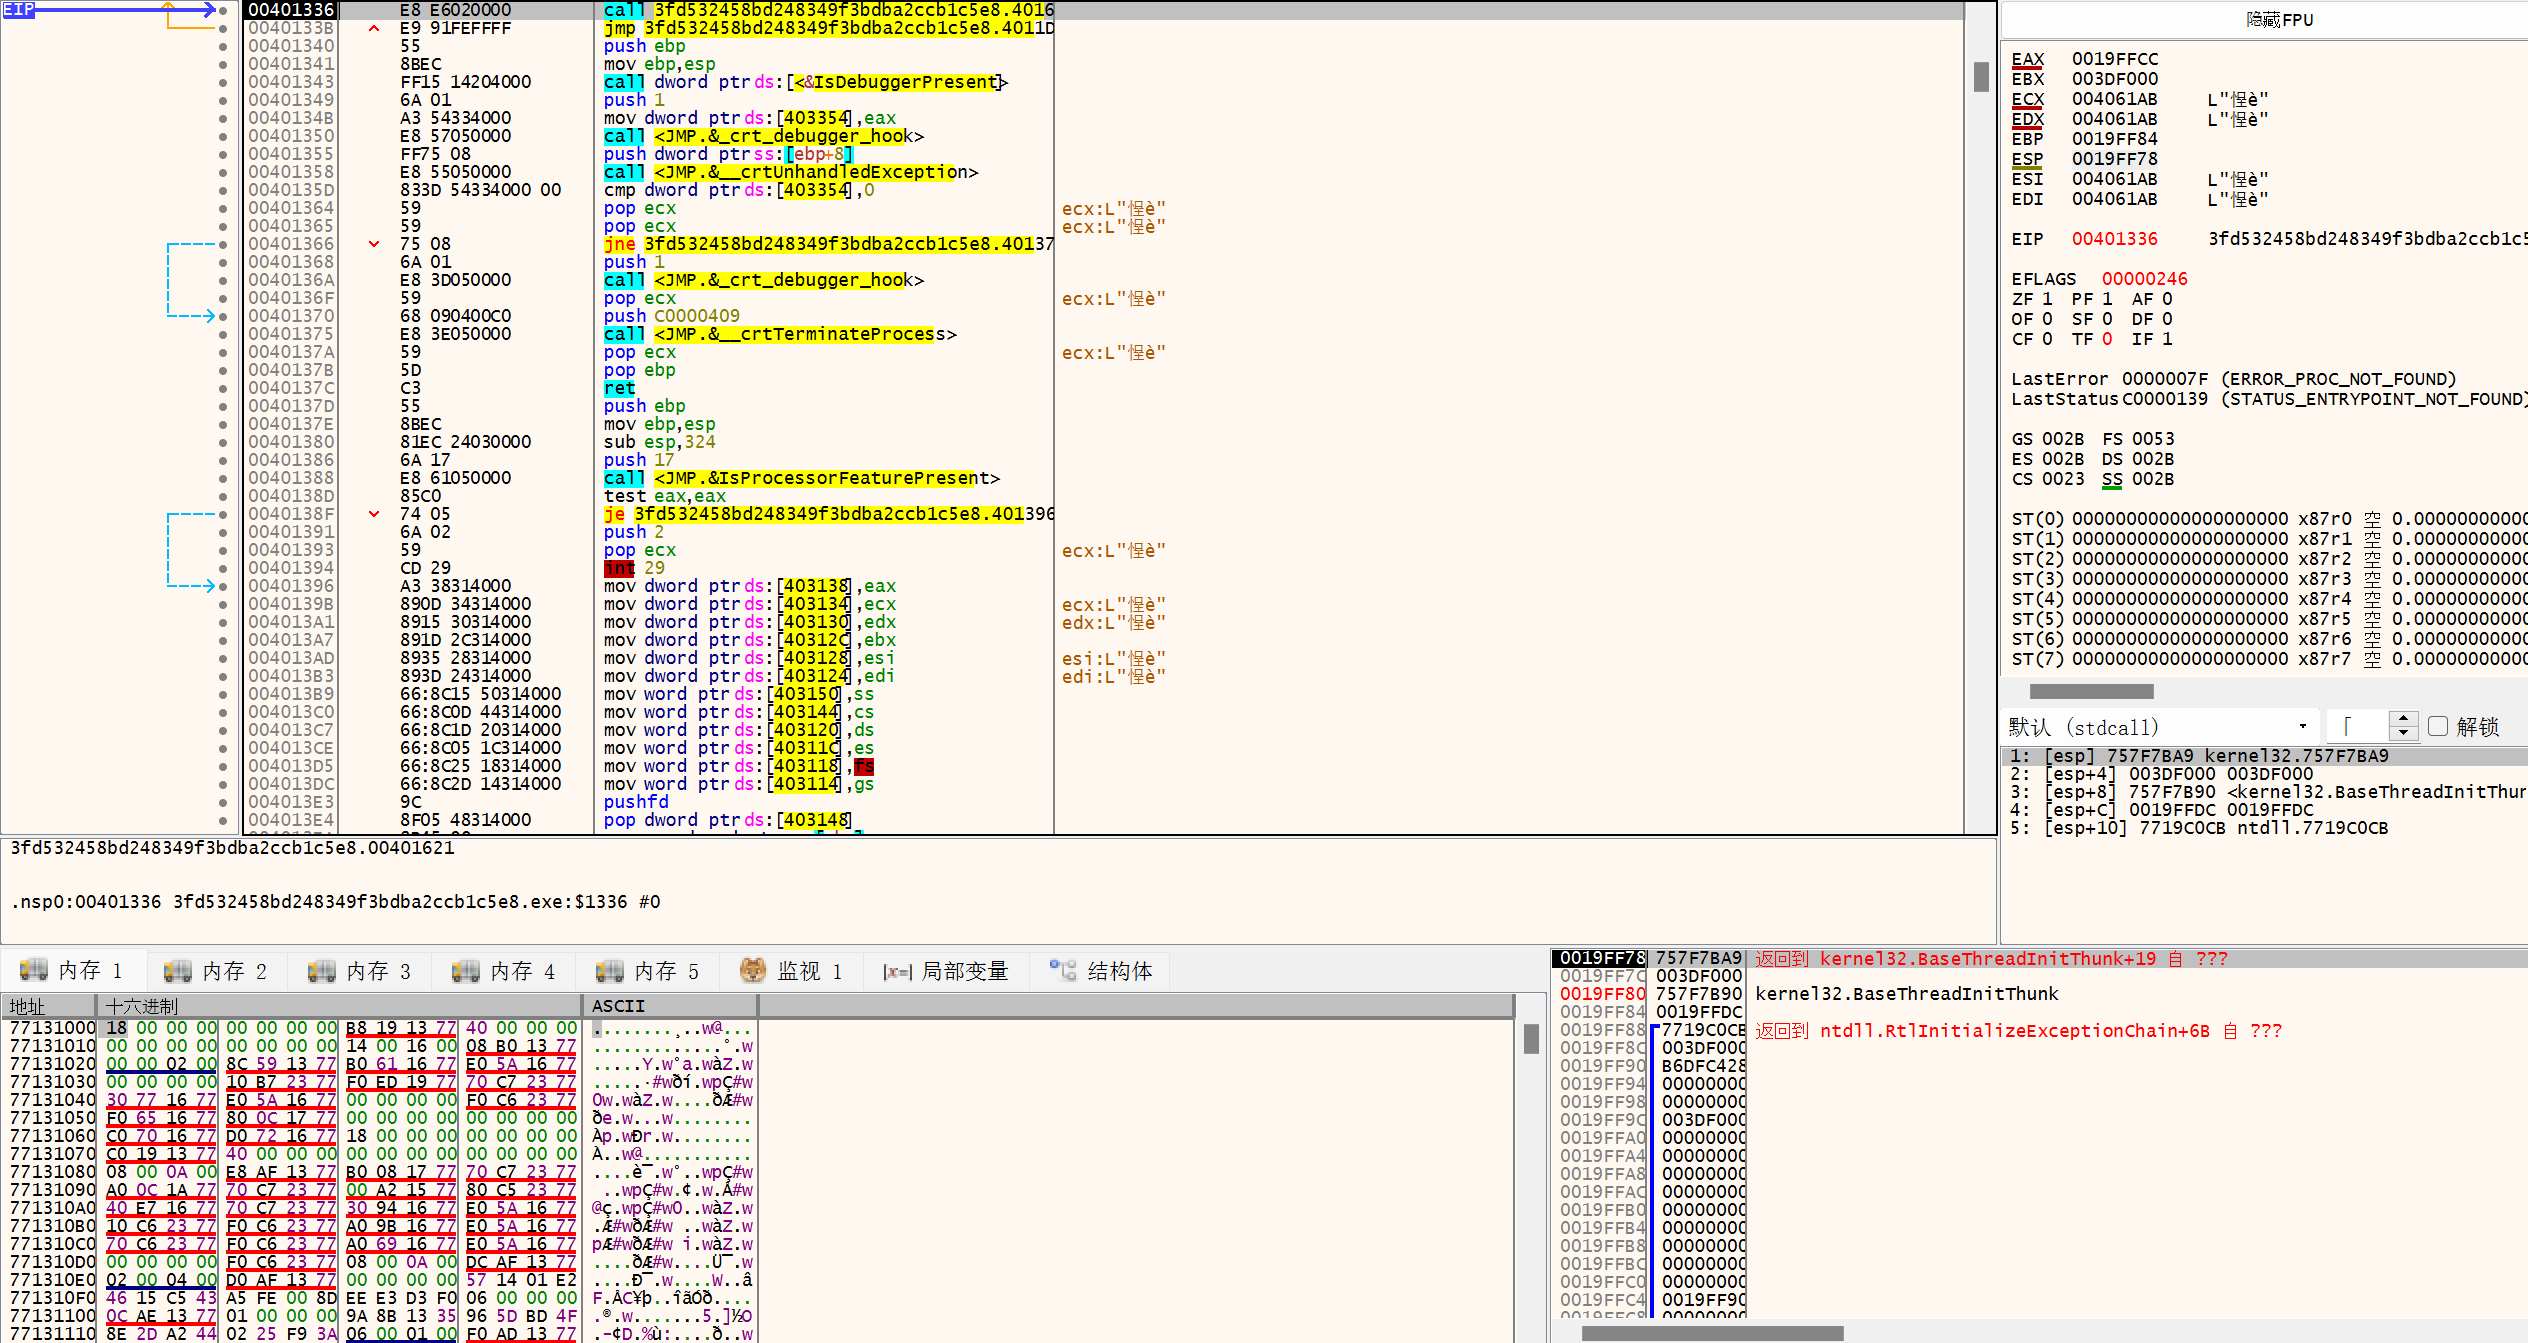2528x1343 pixels.
Task: Click the red up-jump arrow at 0040133B
Action: tap(374, 28)
